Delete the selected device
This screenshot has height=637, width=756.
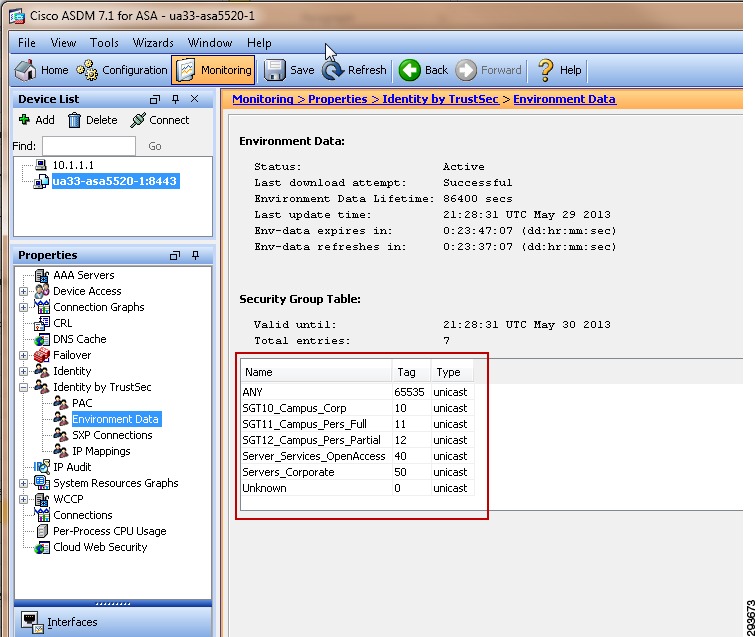[x=93, y=120]
